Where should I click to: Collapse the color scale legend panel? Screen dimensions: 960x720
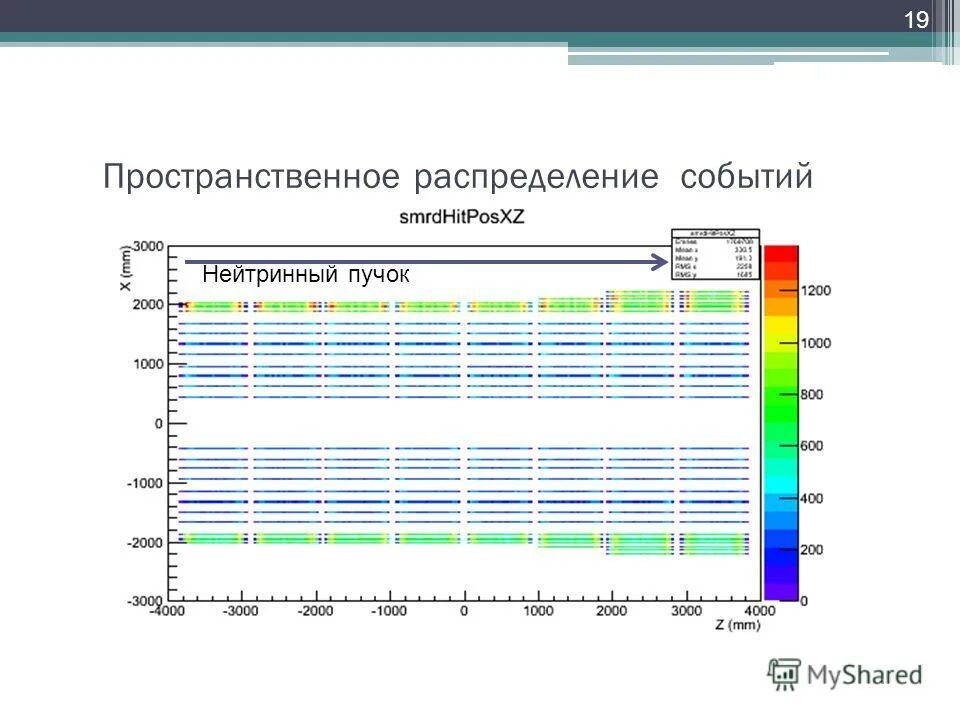coord(782,420)
